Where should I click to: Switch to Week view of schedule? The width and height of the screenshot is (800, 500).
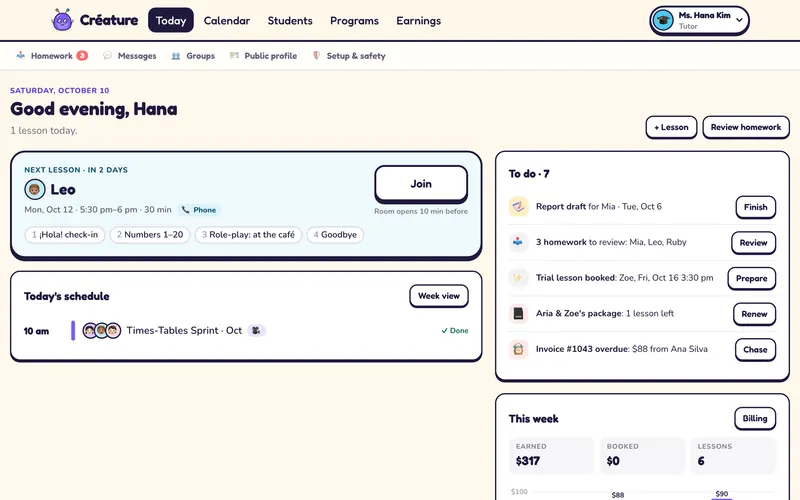[x=439, y=296]
